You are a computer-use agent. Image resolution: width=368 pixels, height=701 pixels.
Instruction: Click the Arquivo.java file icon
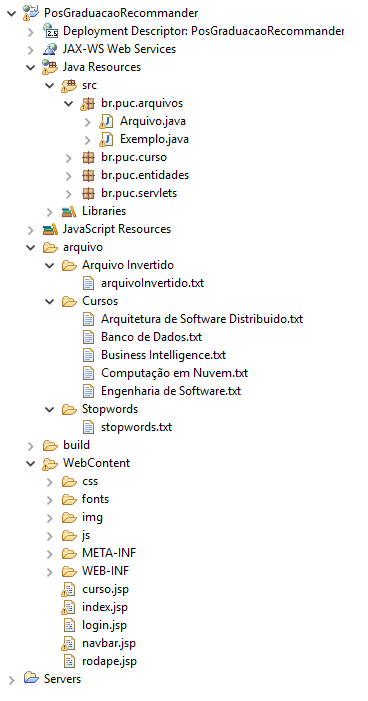point(106,121)
